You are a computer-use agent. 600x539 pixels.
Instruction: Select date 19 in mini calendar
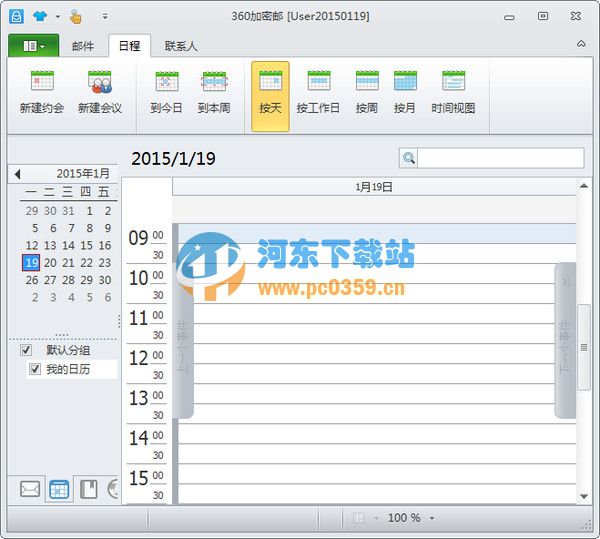pos(31,262)
